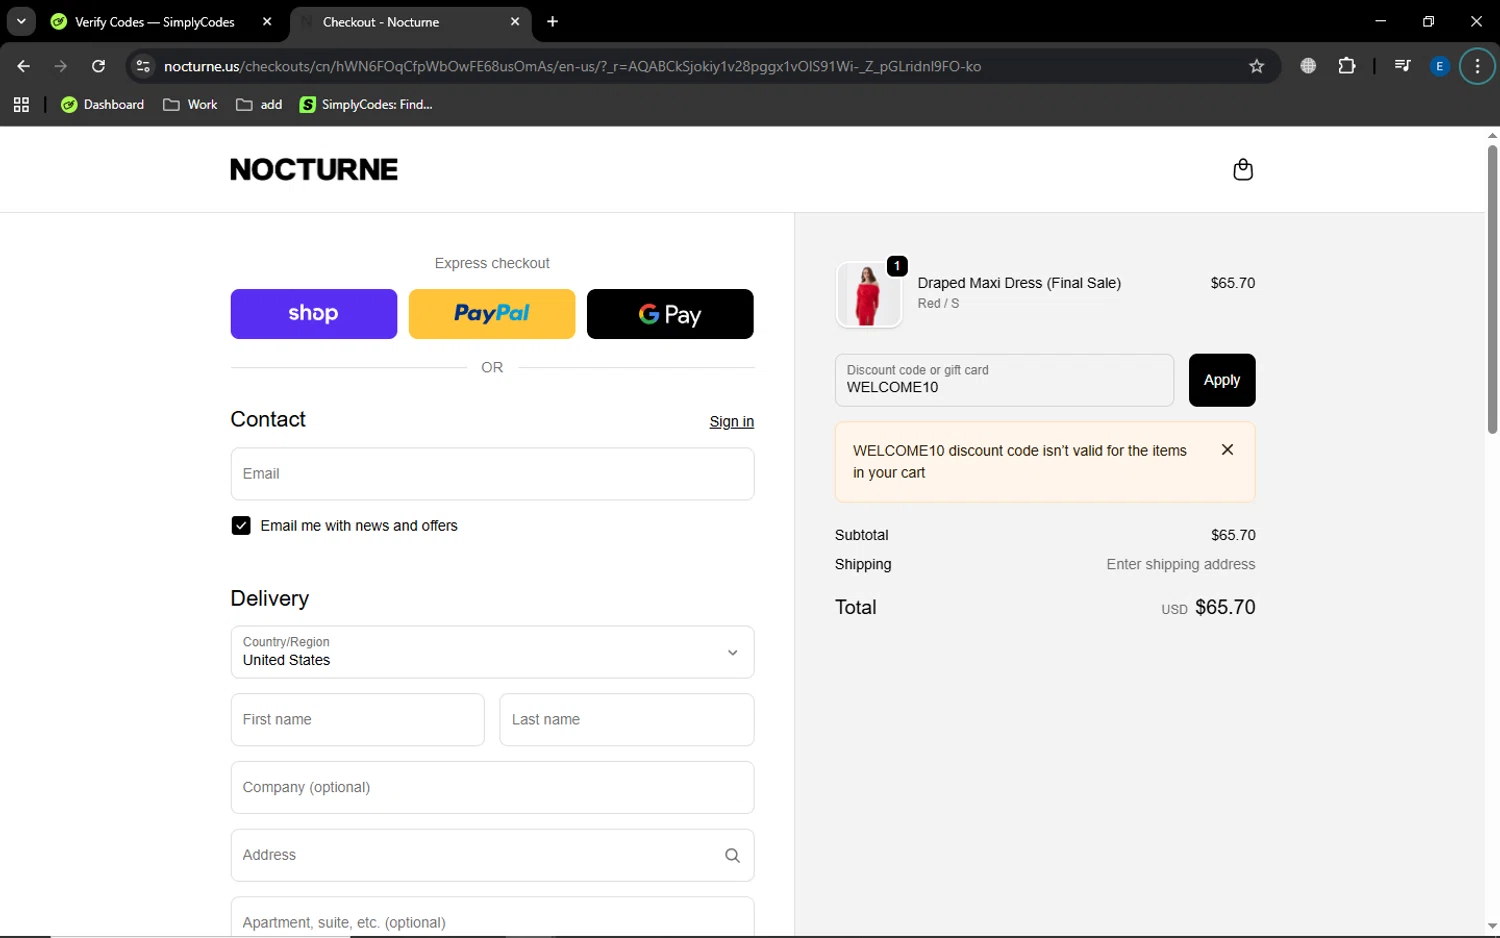Click the Draped Maxi Dress product thumbnail
Viewport: 1500px width, 938px height.
pos(868,295)
